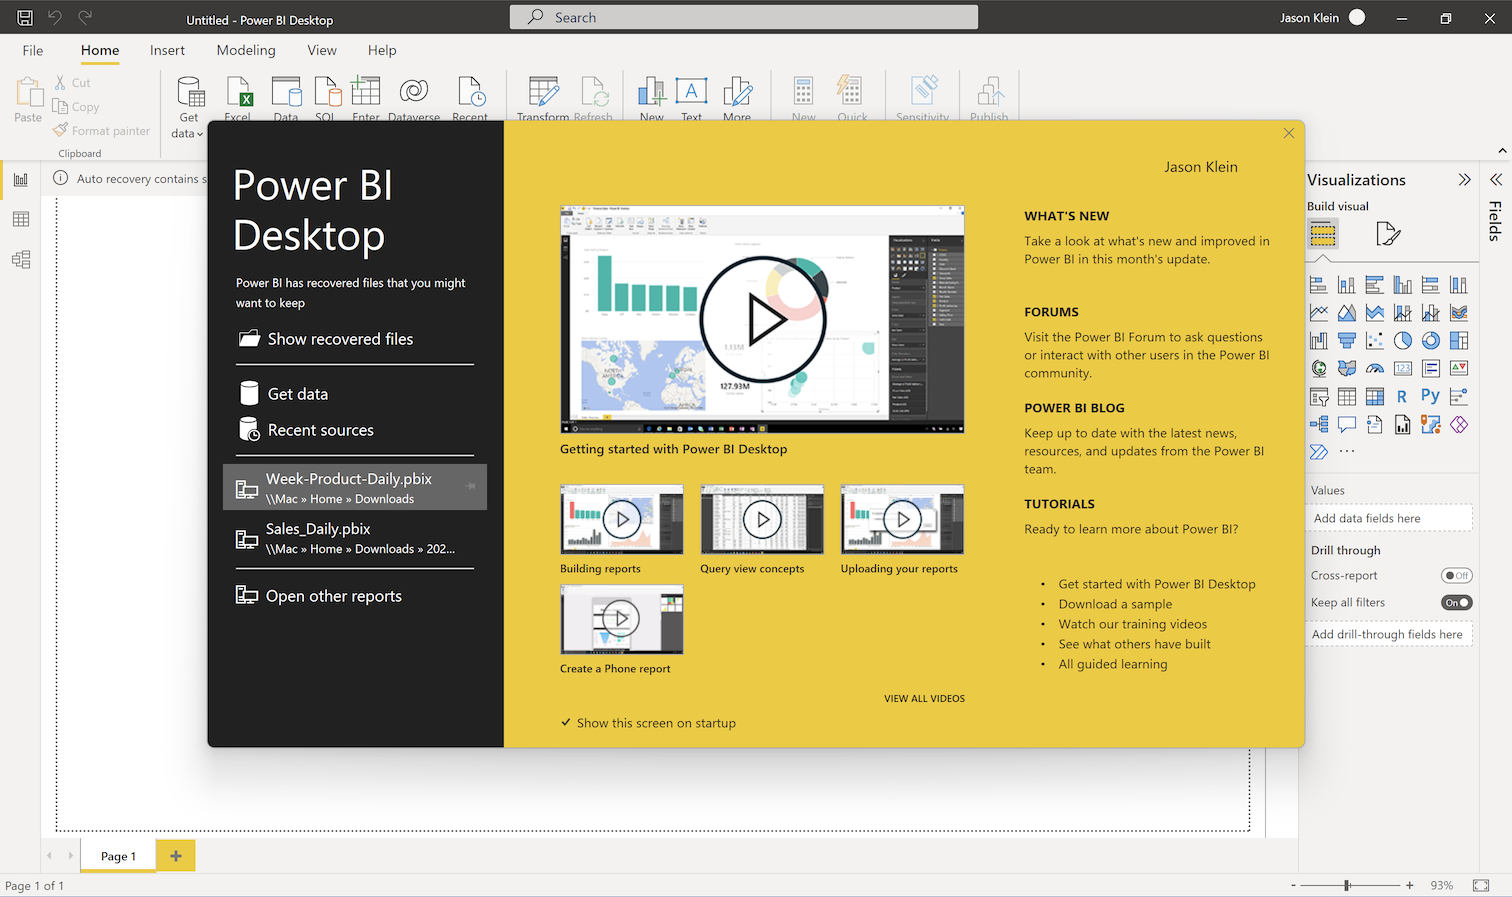
Task: Expand the Fields pane
Action: 1496,180
